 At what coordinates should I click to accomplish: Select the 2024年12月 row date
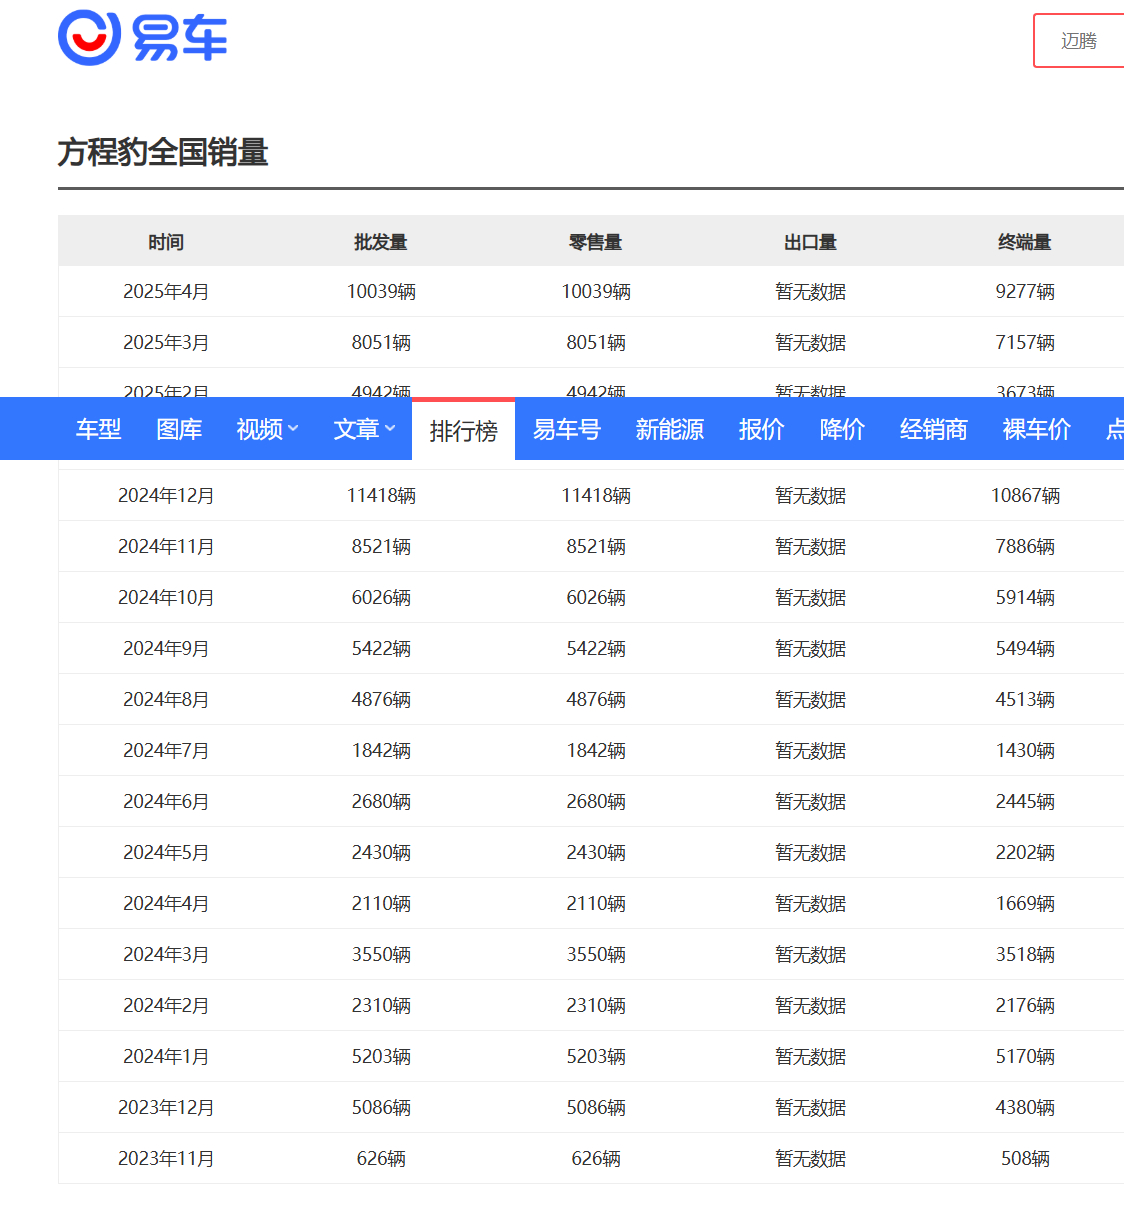(166, 495)
